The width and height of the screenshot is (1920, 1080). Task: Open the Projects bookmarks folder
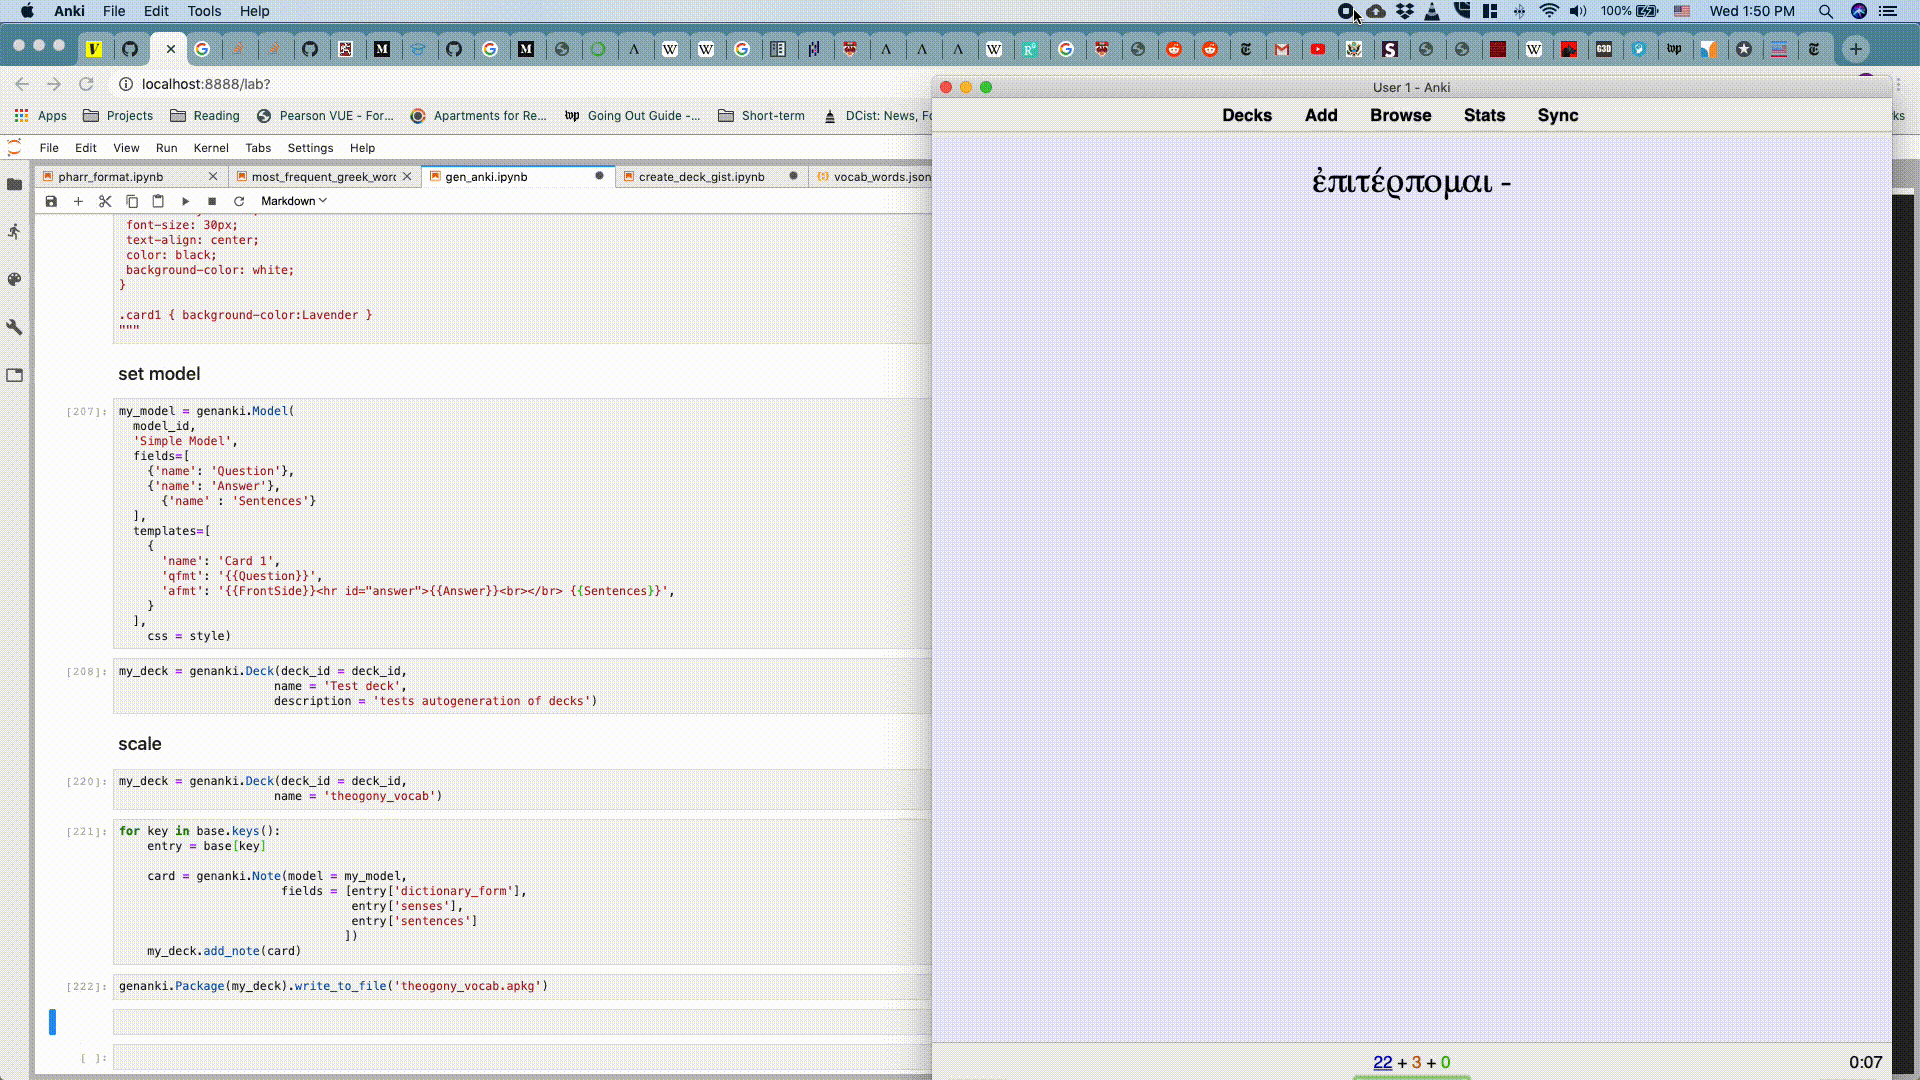coord(118,116)
